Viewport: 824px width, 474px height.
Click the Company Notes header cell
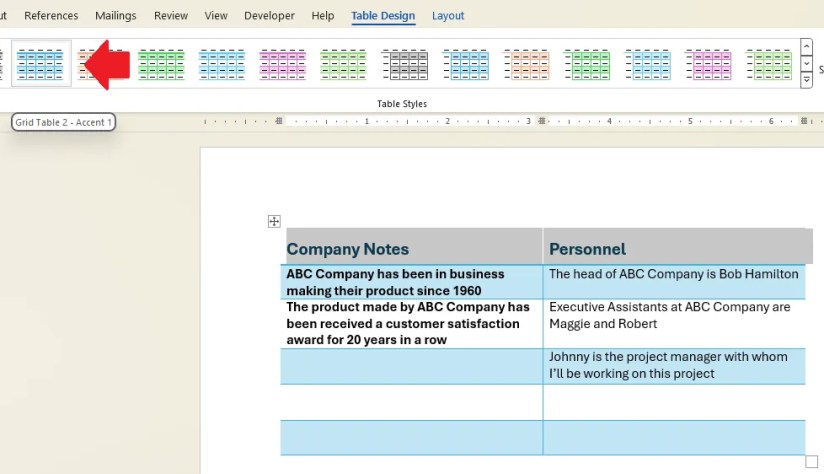[x=411, y=246]
